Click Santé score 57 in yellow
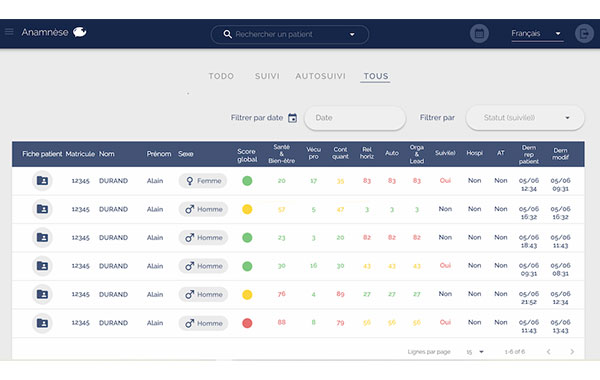 coord(282,209)
